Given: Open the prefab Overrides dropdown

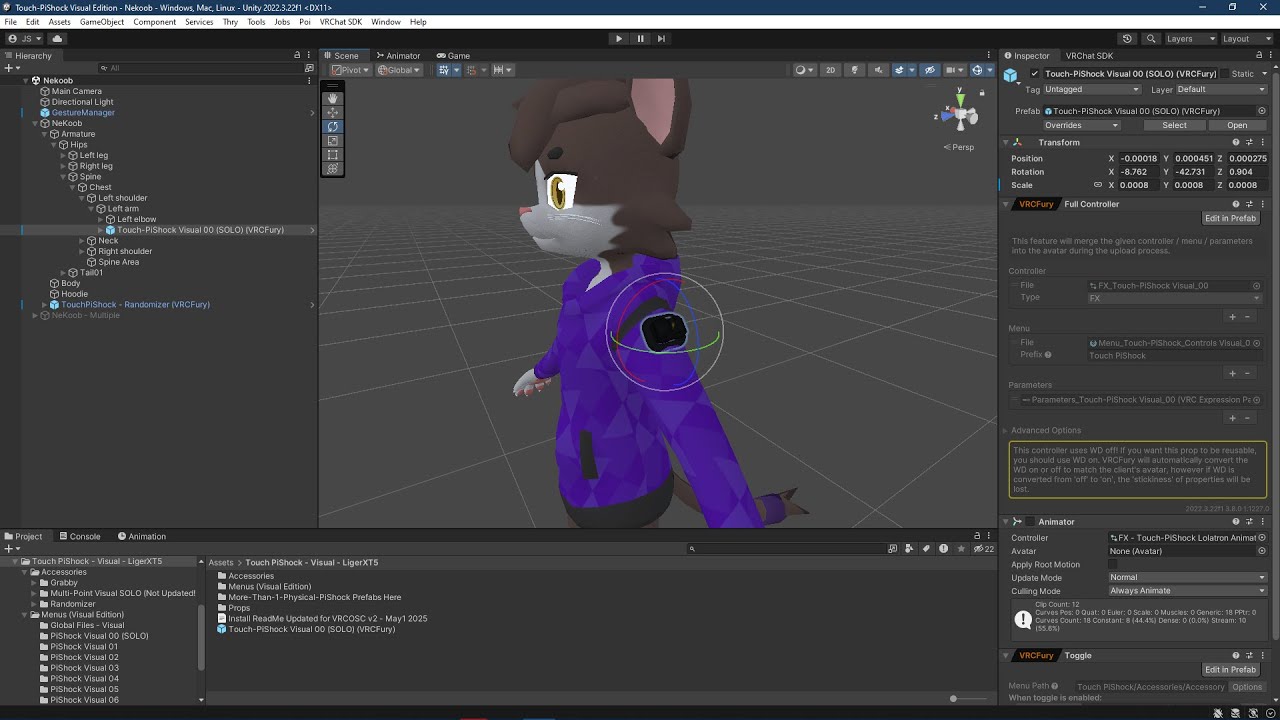Looking at the screenshot, I should point(1082,125).
